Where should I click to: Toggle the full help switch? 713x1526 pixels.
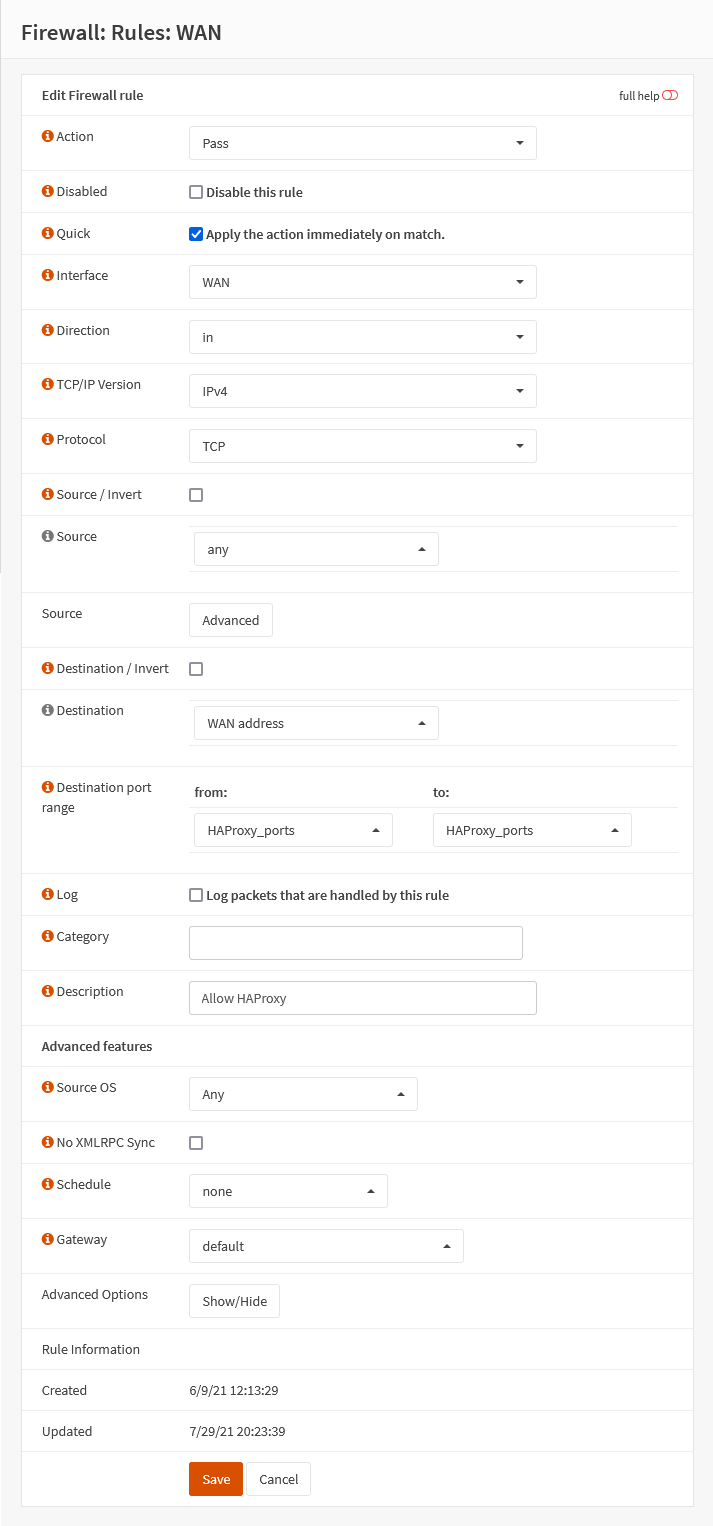(670, 95)
